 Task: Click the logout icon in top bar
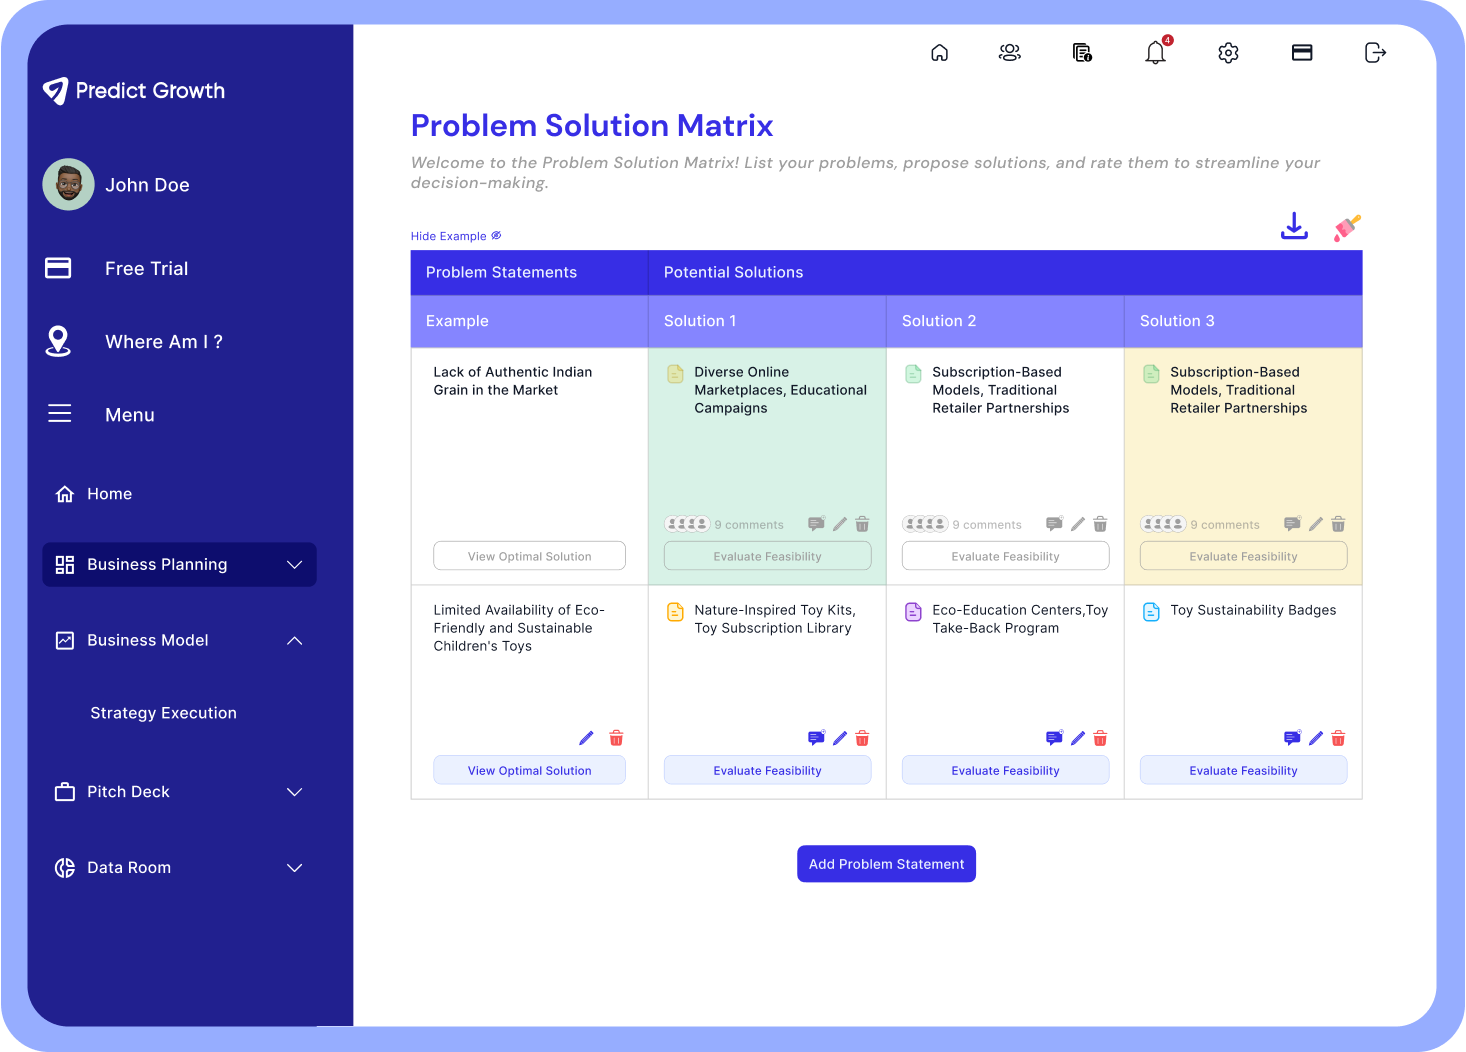tap(1375, 53)
